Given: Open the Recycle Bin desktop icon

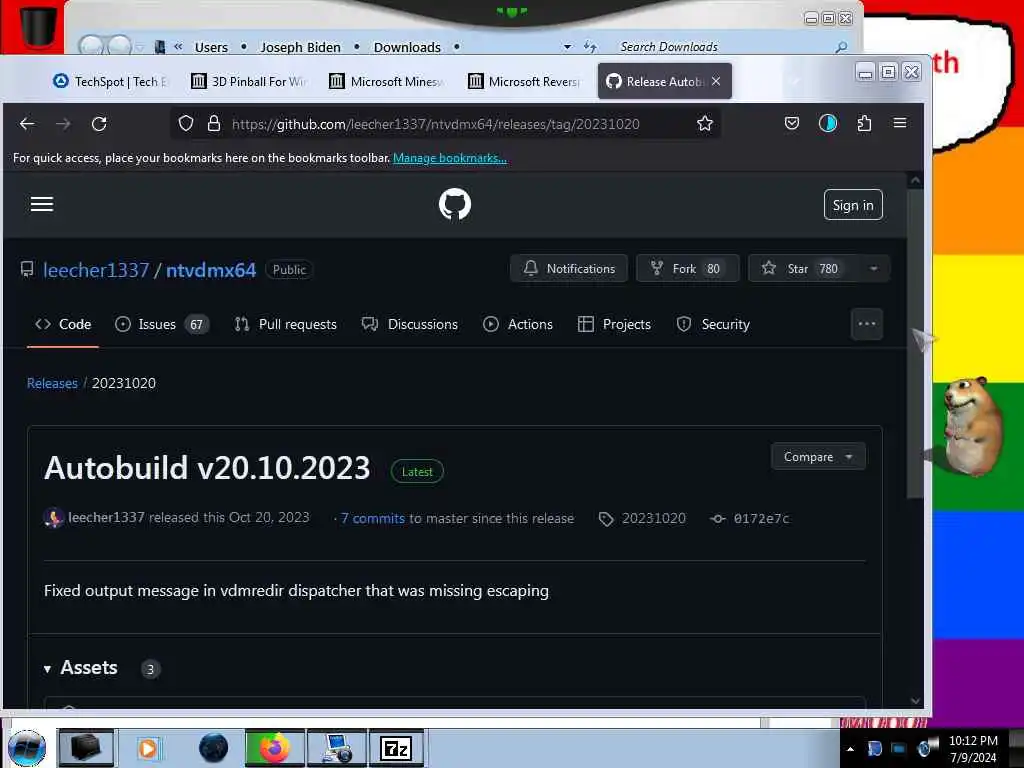Looking at the screenshot, I should [38, 27].
